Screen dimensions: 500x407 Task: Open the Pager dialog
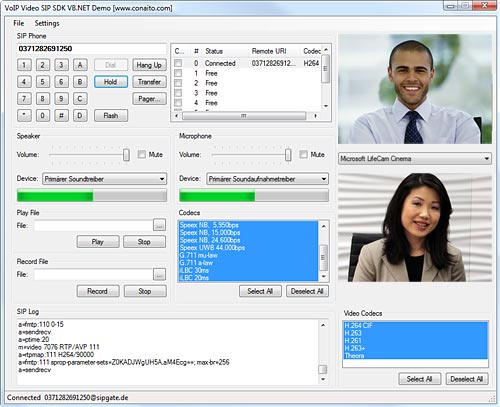click(149, 99)
